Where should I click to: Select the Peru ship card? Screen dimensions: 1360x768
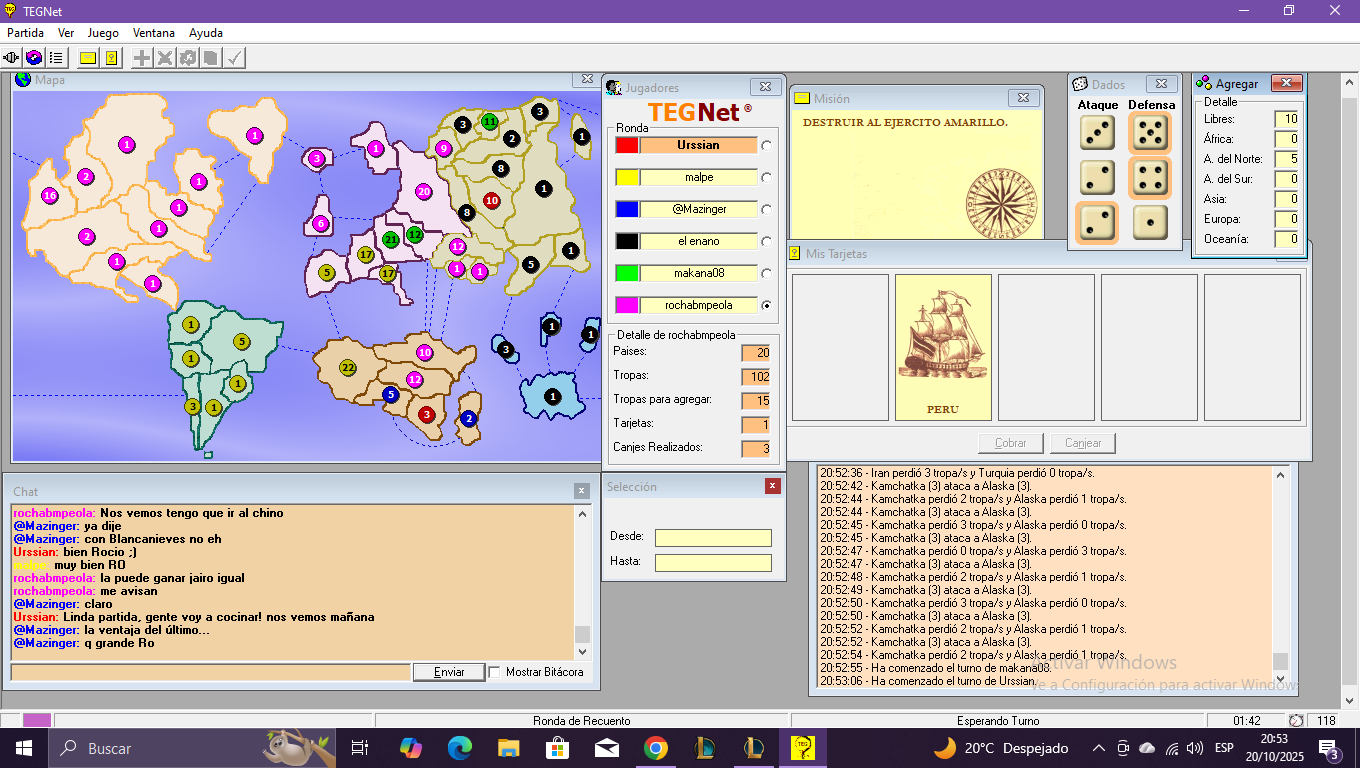tap(943, 347)
